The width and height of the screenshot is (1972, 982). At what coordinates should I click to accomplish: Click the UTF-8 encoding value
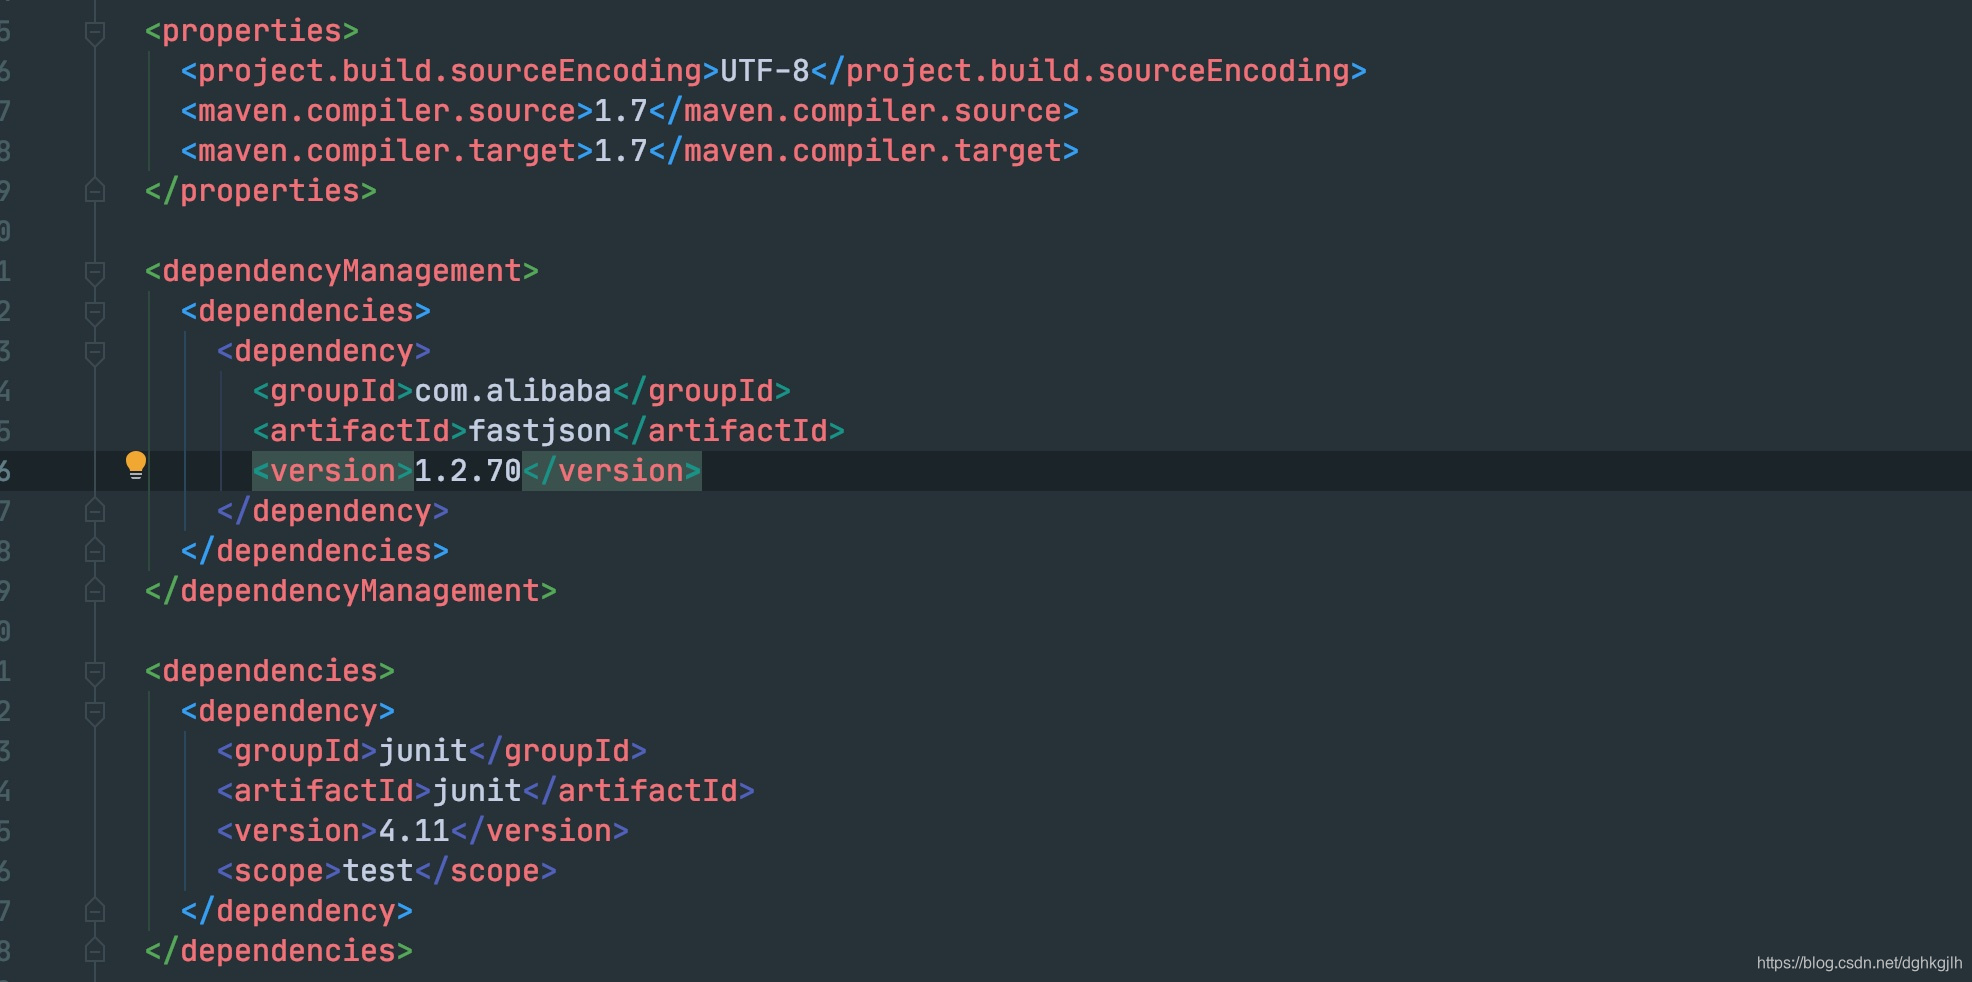pos(764,71)
